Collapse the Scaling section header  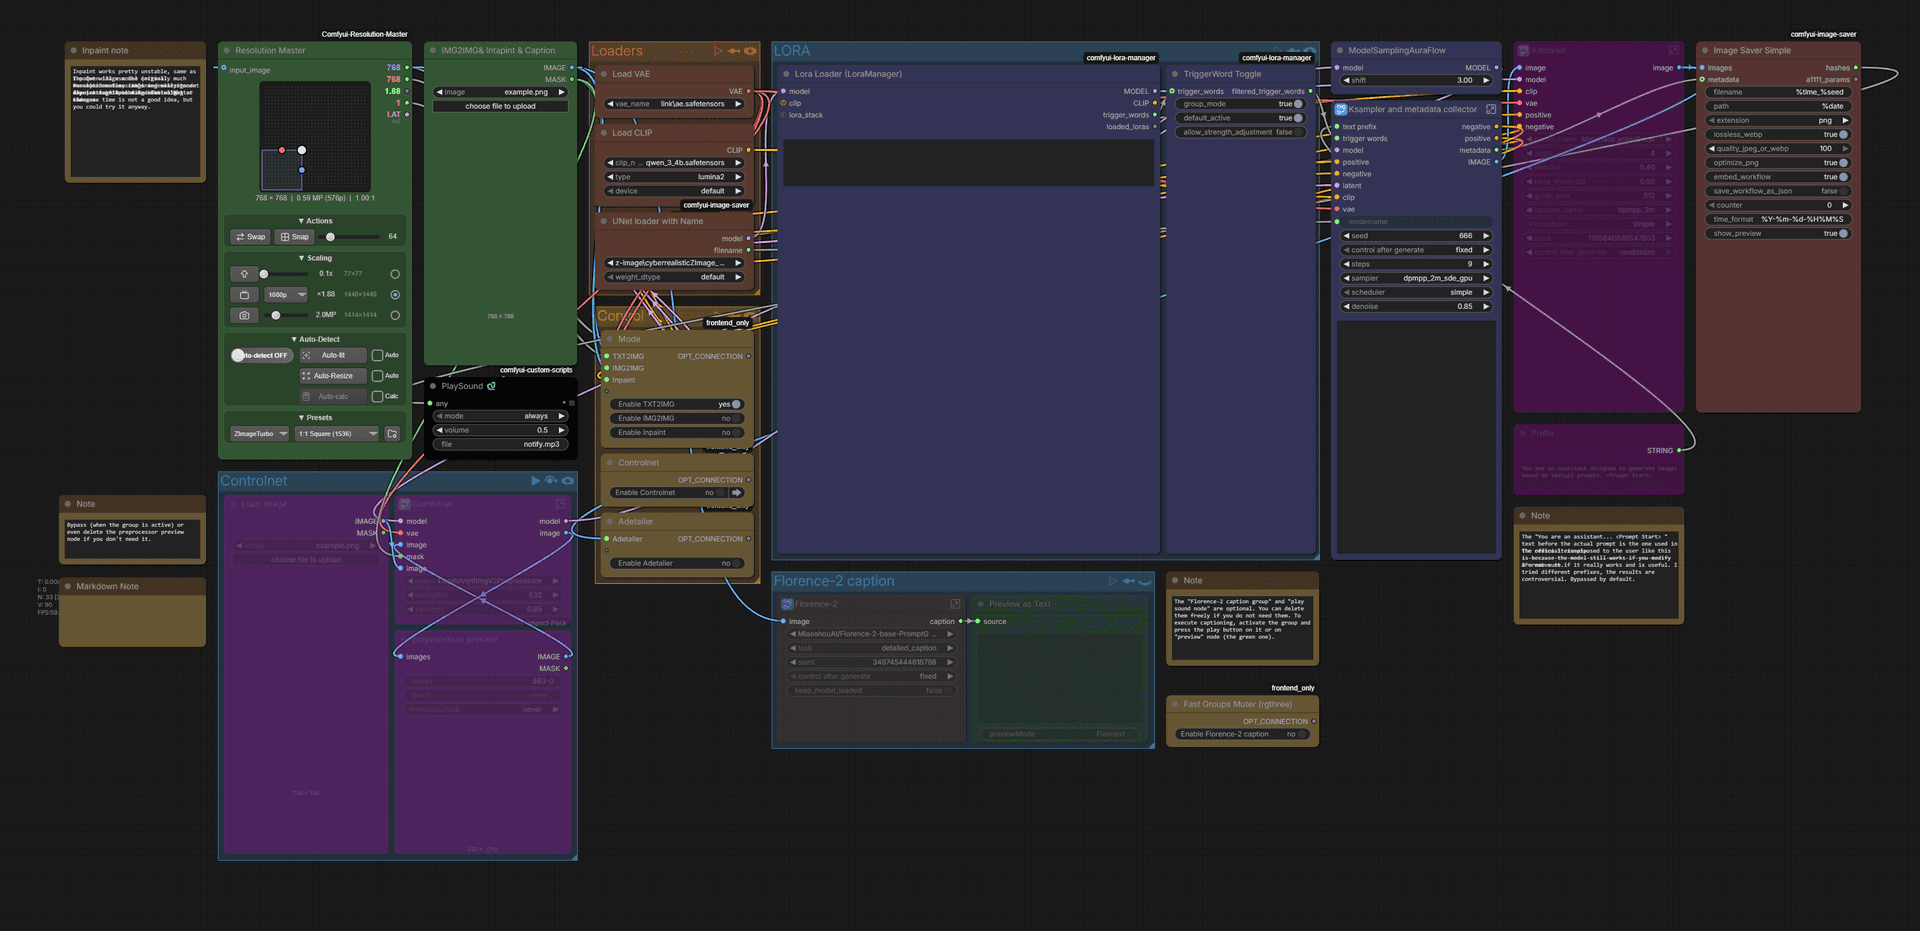315,258
